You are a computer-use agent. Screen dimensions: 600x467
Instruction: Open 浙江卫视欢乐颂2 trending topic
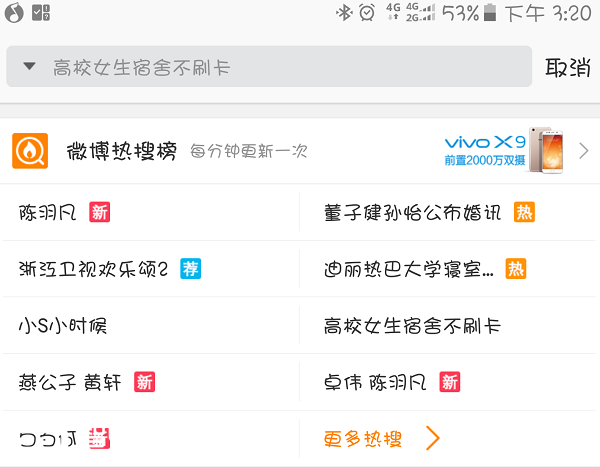[93, 269]
